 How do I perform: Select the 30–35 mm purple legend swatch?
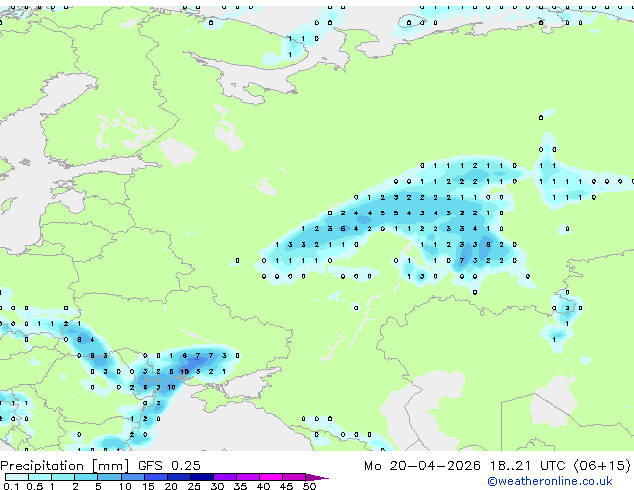[x=225, y=477]
